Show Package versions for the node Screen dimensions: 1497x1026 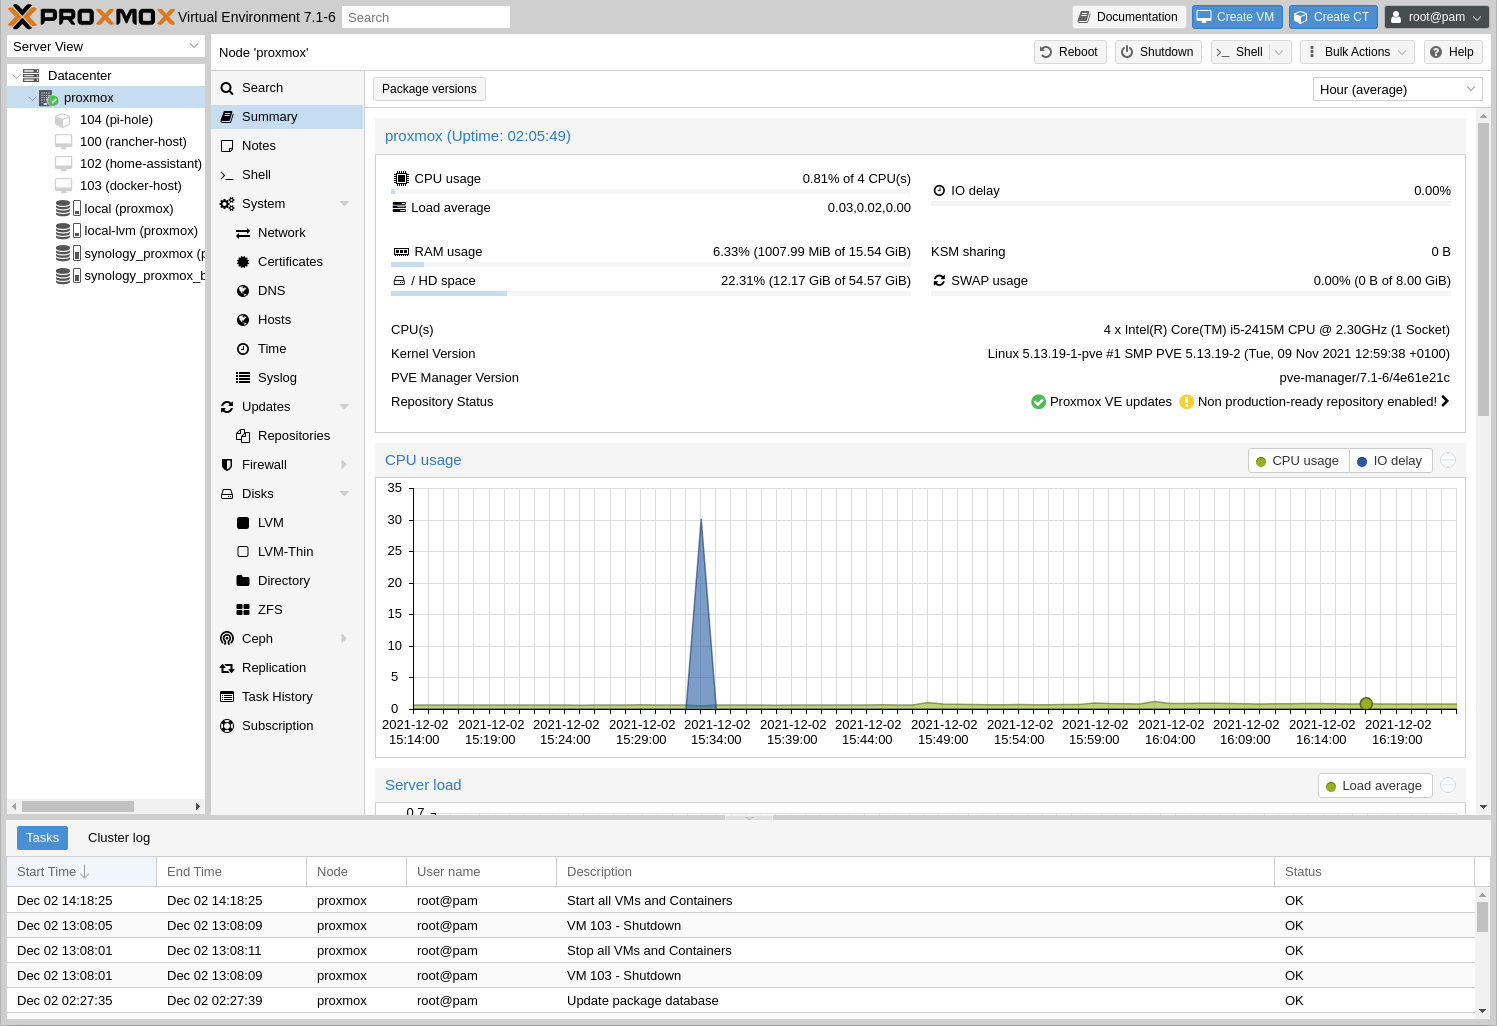click(429, 88)
